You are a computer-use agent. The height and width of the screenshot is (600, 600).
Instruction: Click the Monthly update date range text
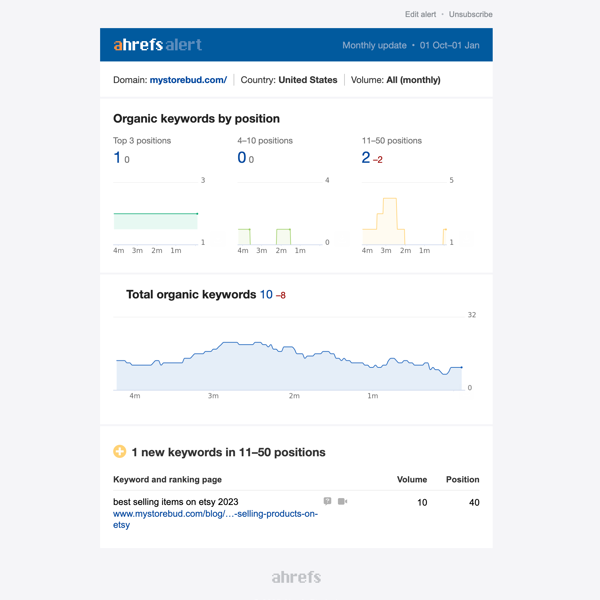tap(410, 46)
